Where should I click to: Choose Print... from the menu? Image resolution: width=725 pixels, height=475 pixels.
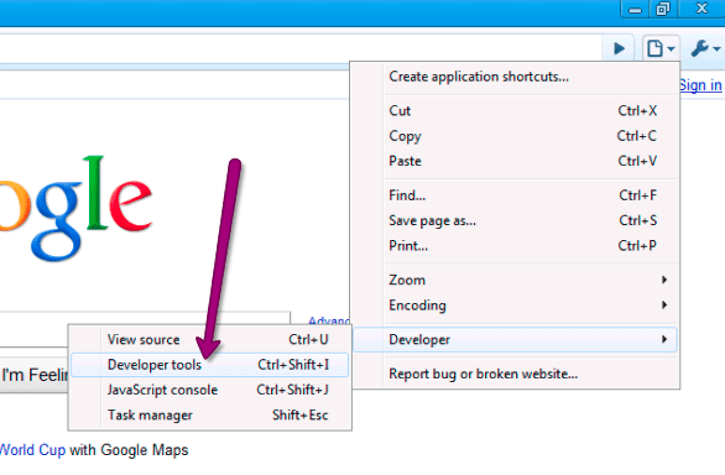[x=408, y=245]
